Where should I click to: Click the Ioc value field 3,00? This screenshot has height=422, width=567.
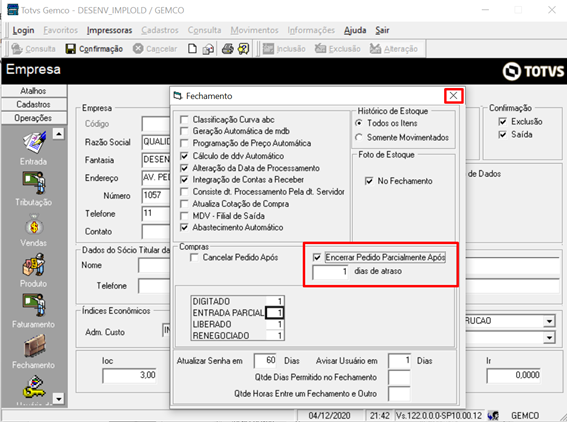click(x=130, y=375)
